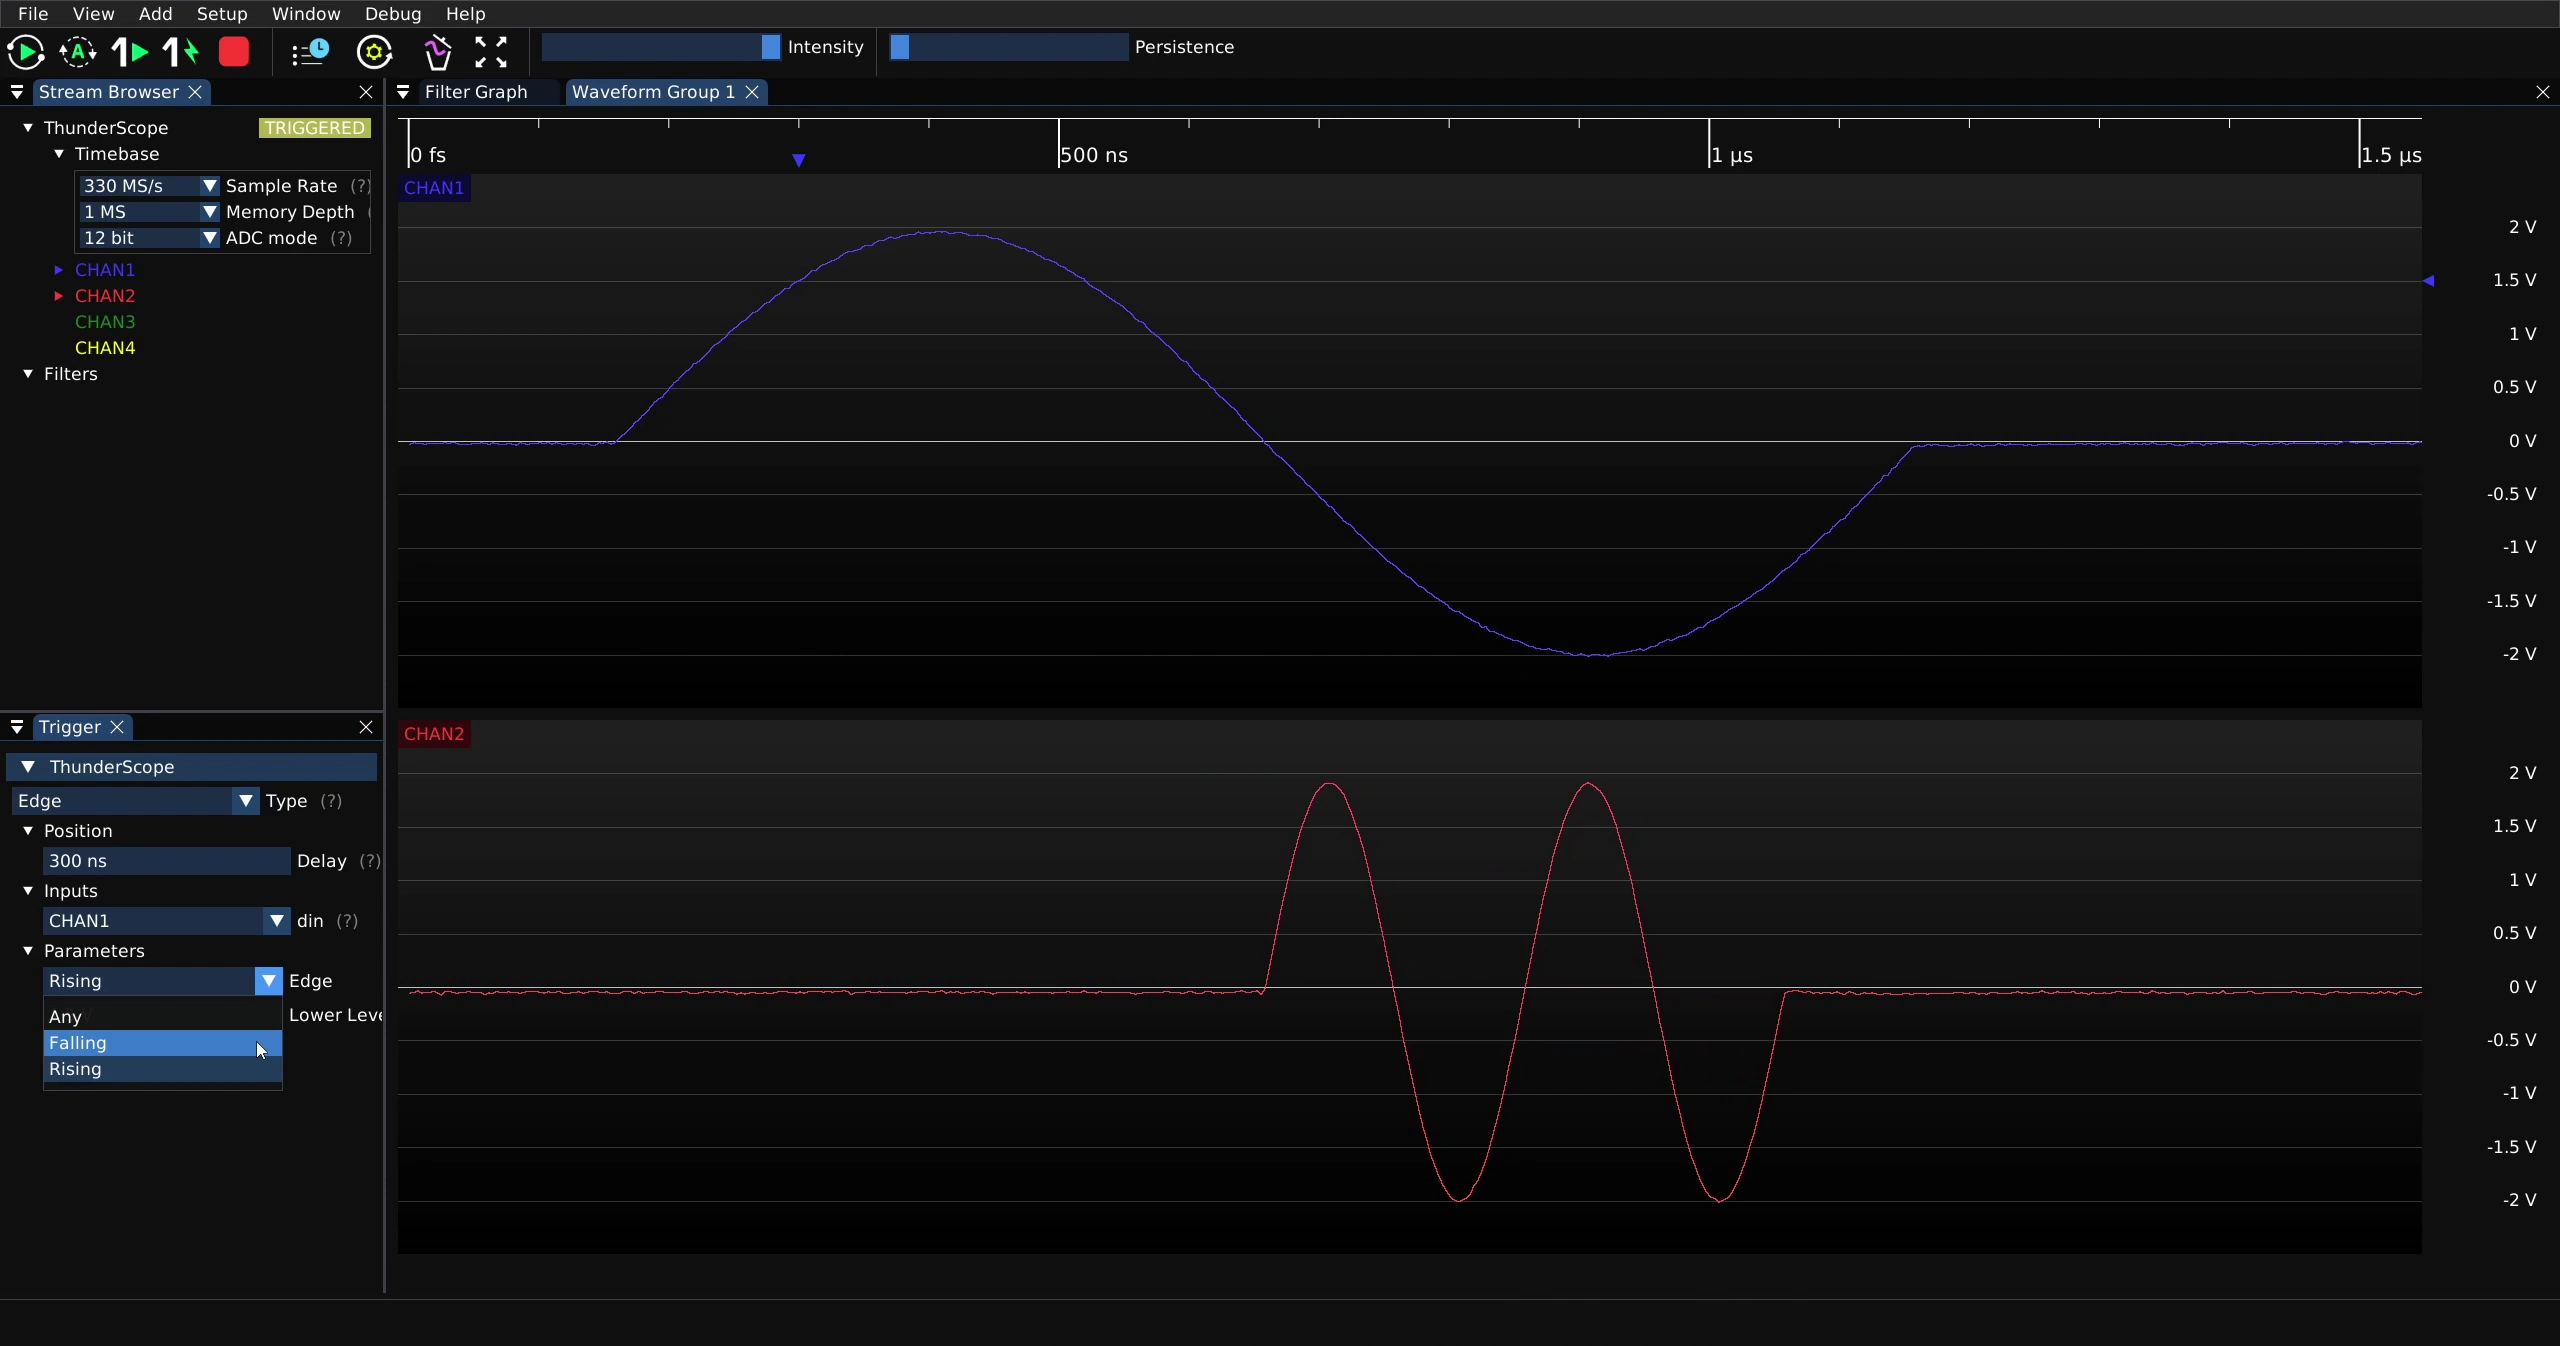Acquire a single waveform trigger
Image resolution: width=2560 pixels, height=1346 pixels.
click(130, 52)
